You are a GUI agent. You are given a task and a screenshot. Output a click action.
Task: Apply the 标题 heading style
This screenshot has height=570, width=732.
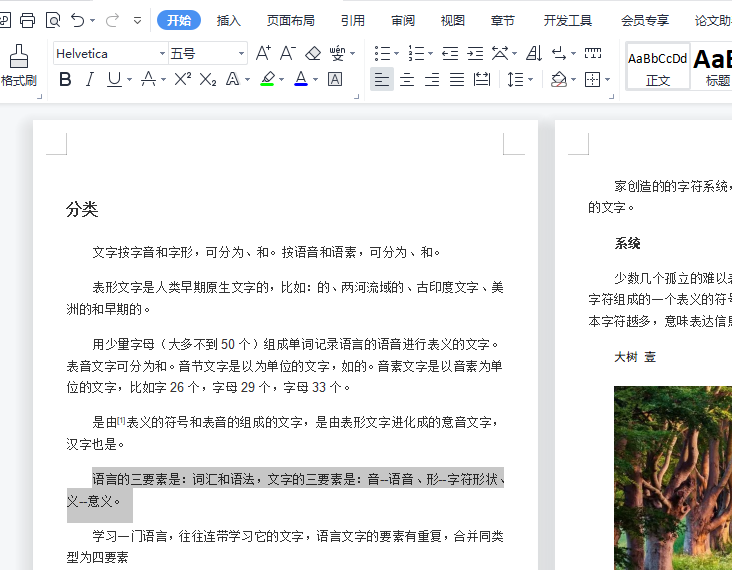tap(711, 67)
